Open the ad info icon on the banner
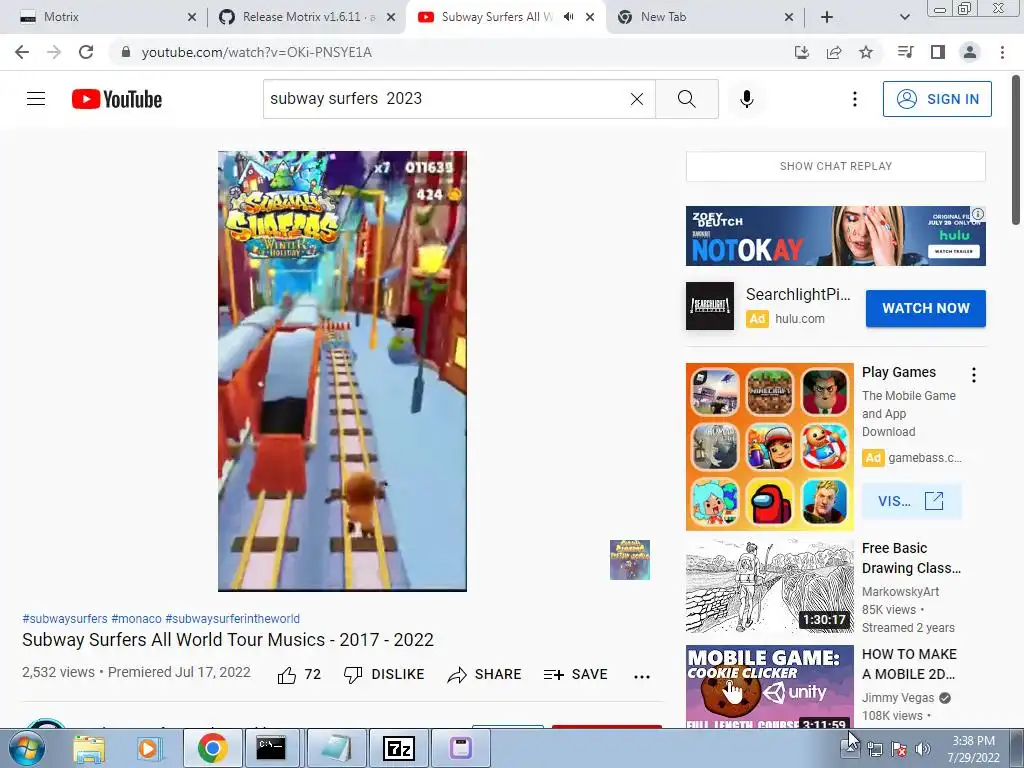Image resolution: width=1024 pixels, height=768 pixels. [x=978, y=214]
